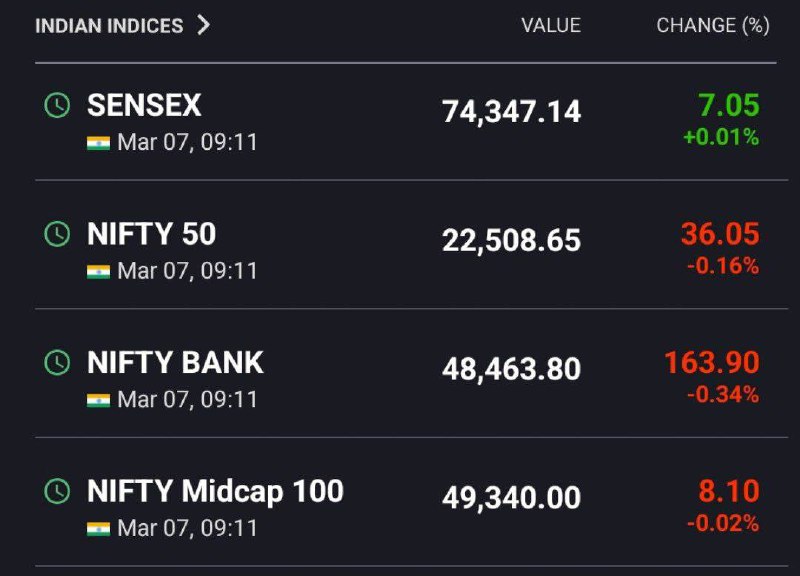Screen dimensions: 800x576
Task: Click the India flag under NIFTY Midcap 100
Action: point(98,529)
